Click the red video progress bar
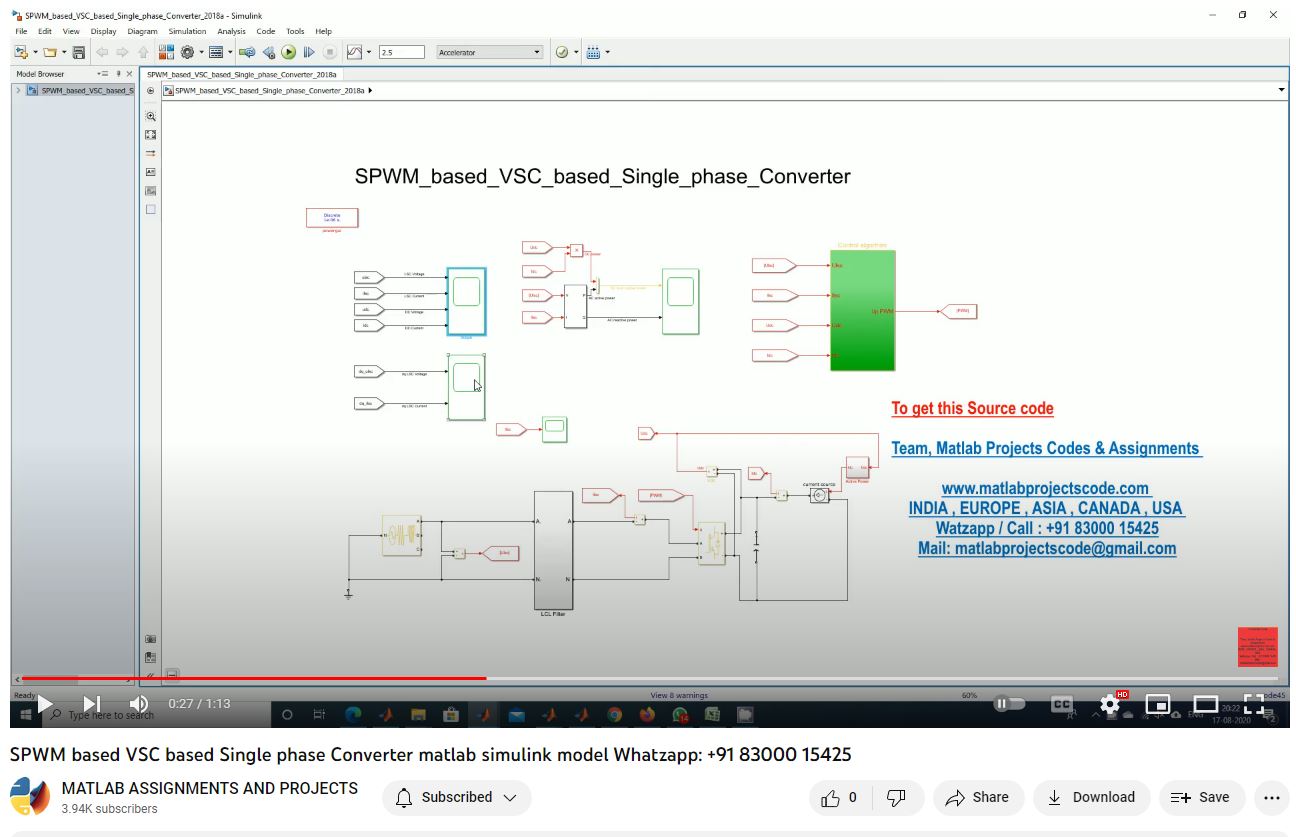The width and height of the screenshot is (1296, 837). pos(300,678)
